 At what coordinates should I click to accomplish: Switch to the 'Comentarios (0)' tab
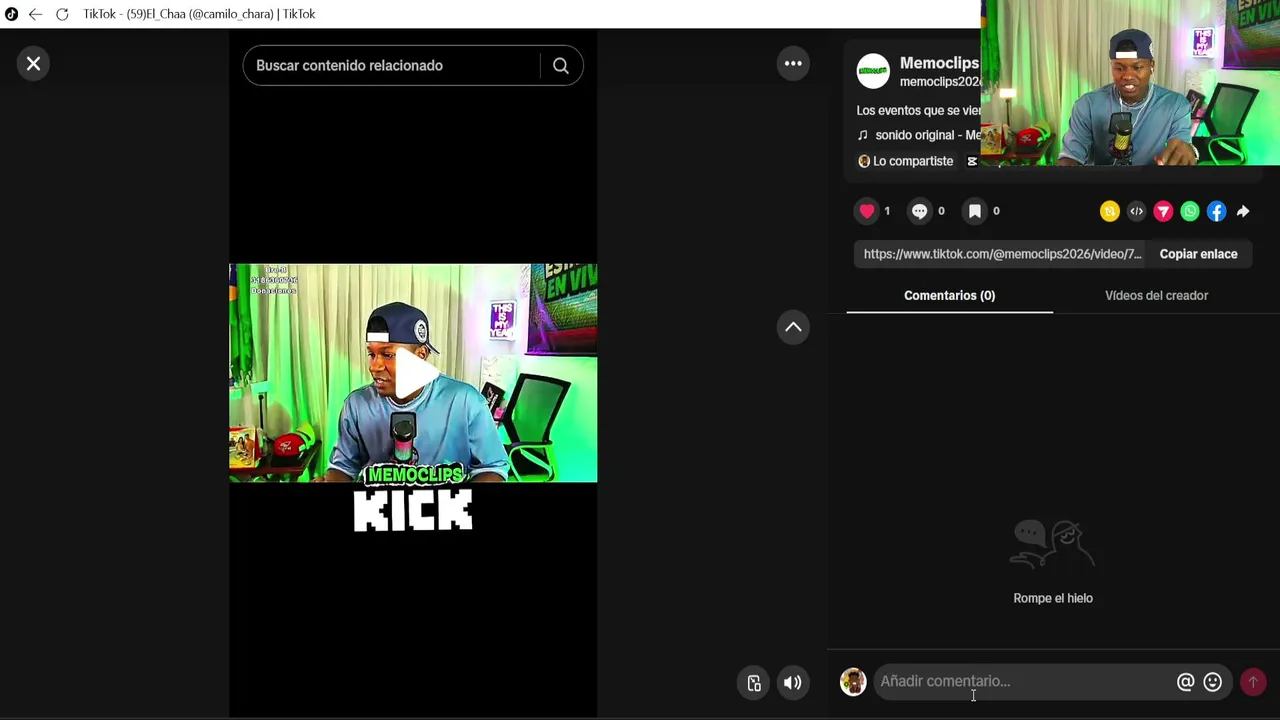[949, 296]
